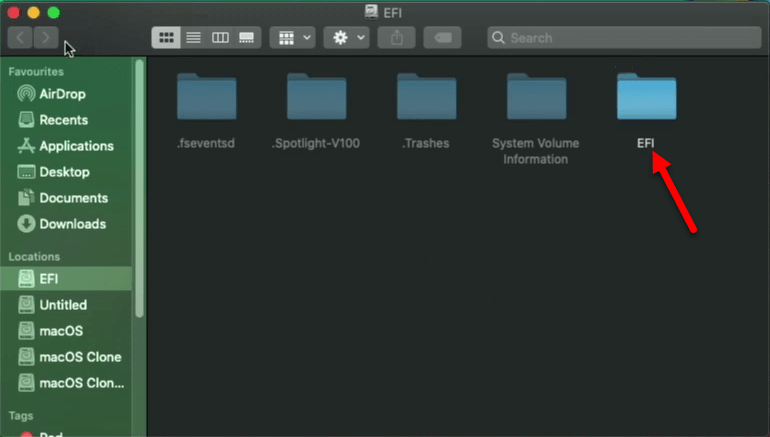Viewport: 770px width, 437px height.
Task: Click the Desktop monitor icon
Action: 26,172
